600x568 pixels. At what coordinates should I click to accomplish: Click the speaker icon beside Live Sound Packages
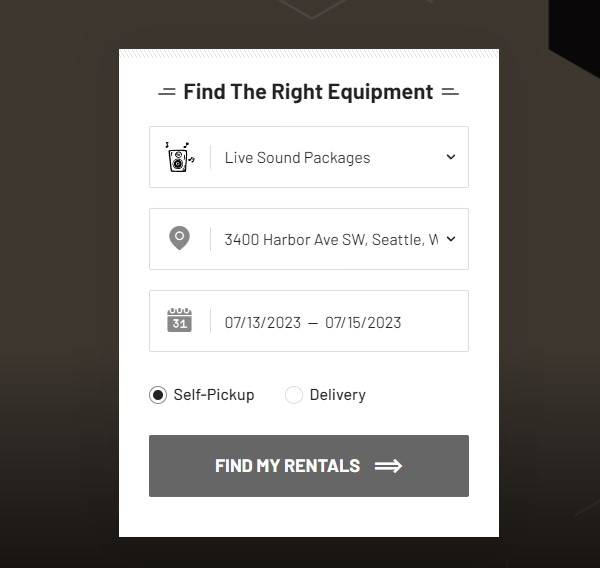pos(179,157)
